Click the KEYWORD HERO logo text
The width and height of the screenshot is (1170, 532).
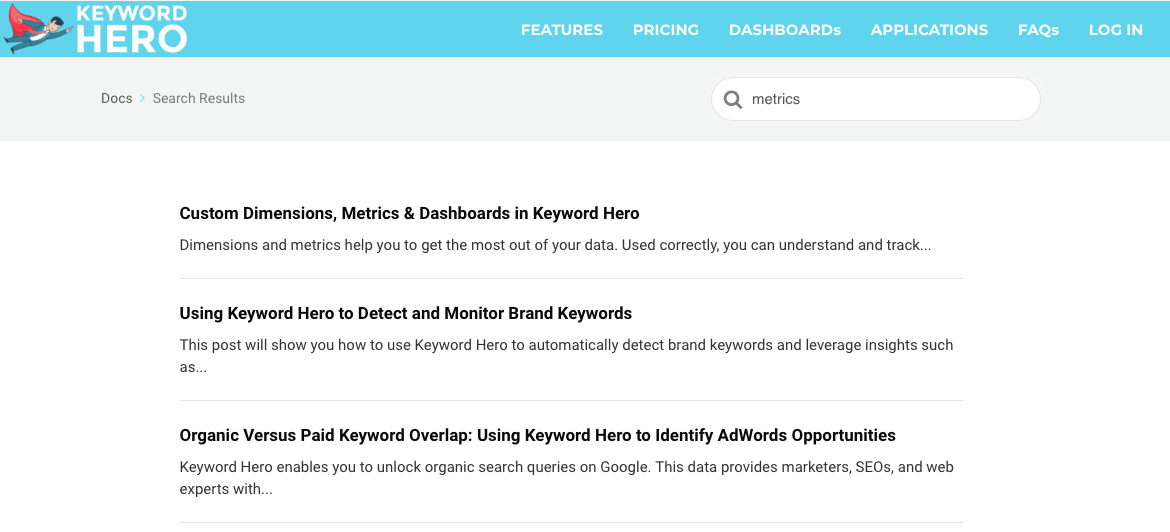coord(132,30)
